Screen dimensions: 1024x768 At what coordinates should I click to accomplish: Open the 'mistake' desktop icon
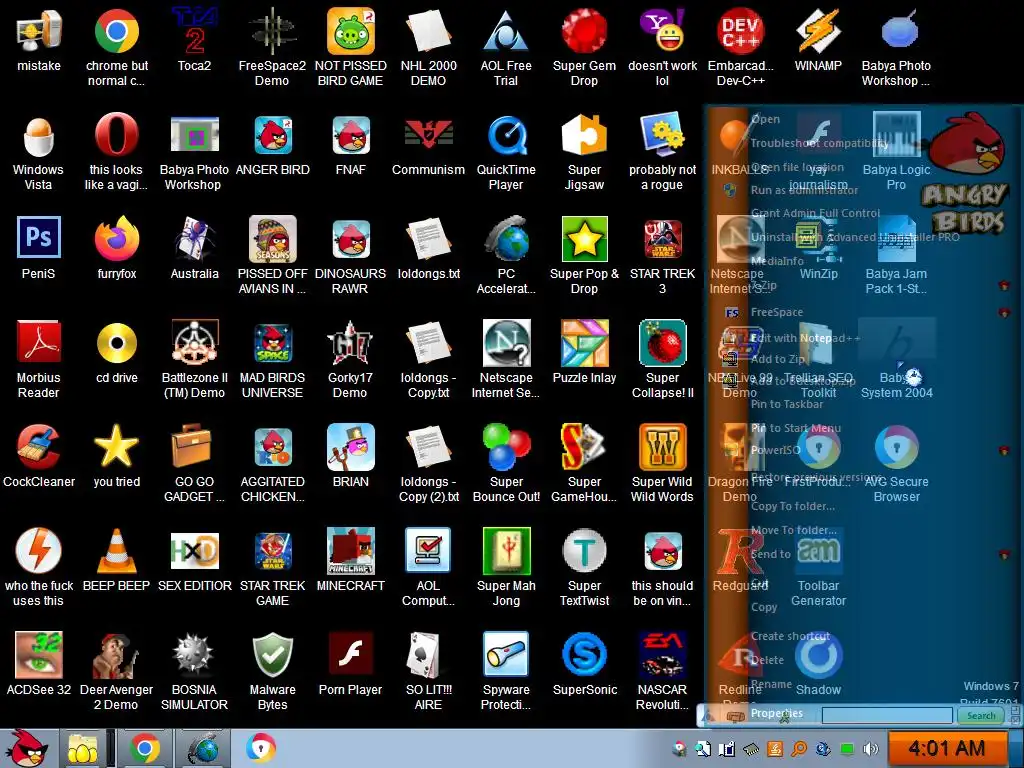click(39, 31)
